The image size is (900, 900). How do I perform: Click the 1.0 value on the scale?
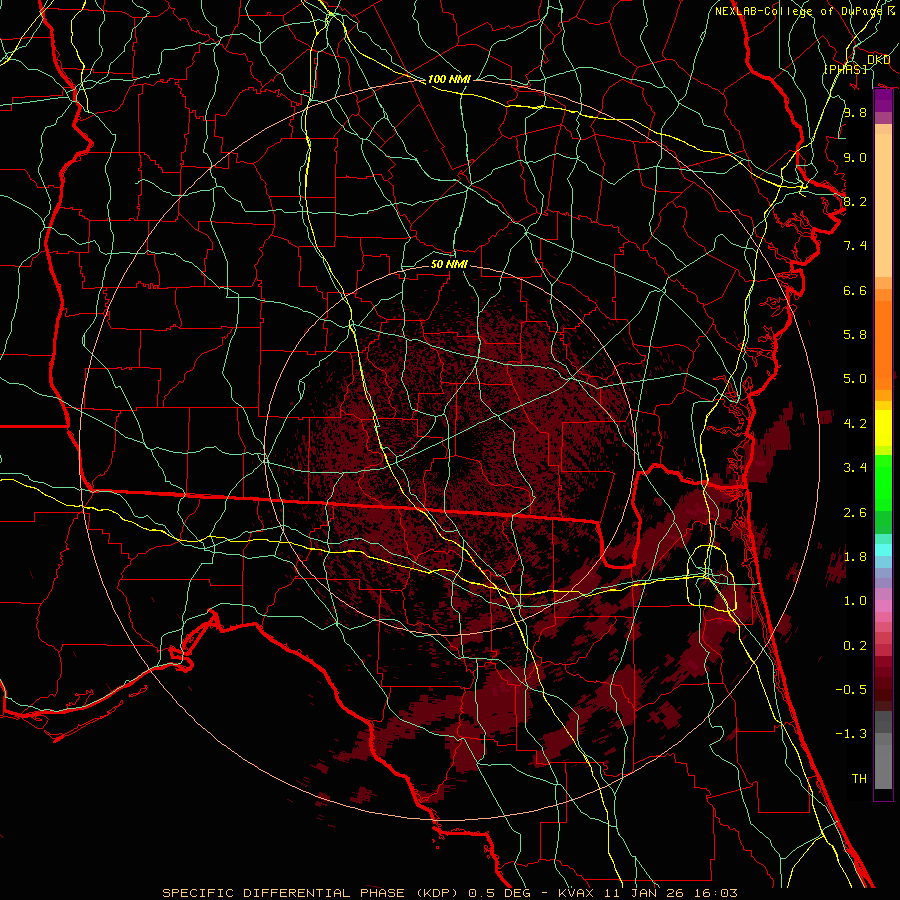[x=855, y=601]
